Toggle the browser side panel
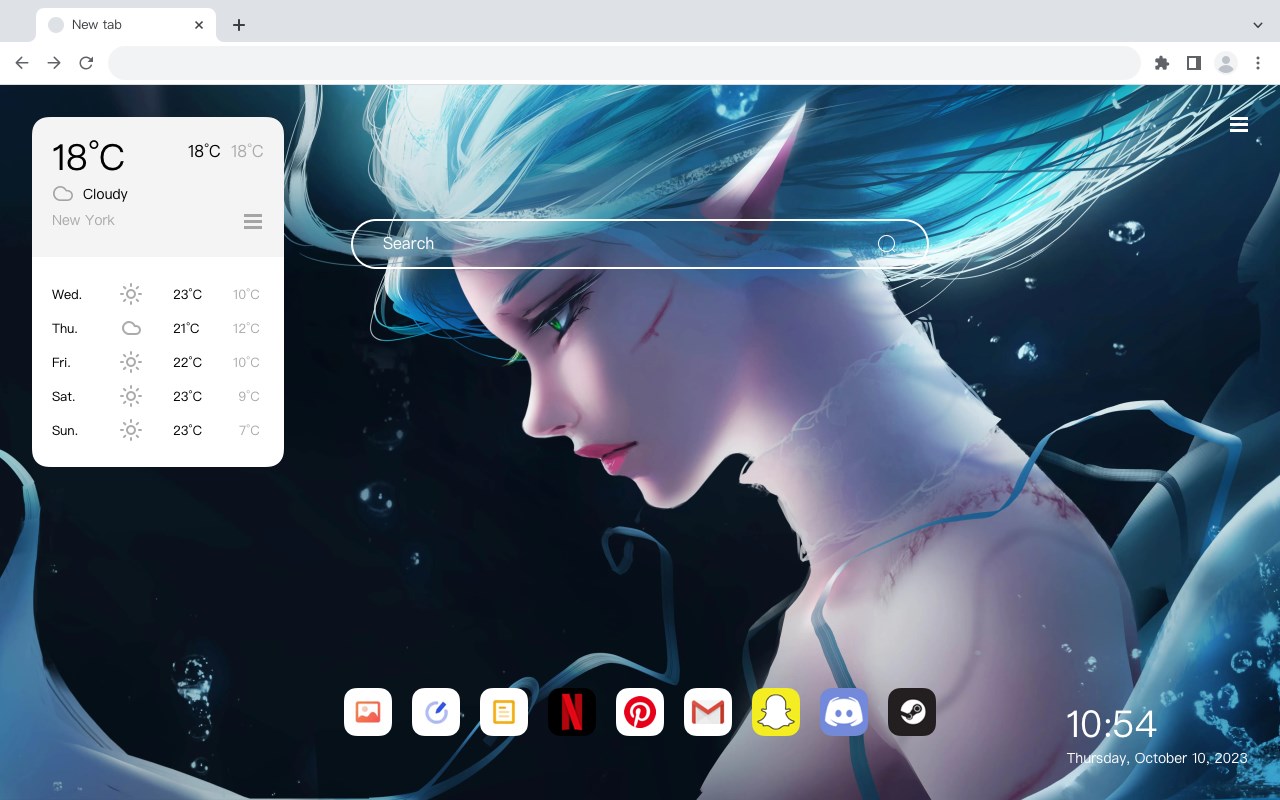Screen dimensions: 1280x800 coord(1193,63)
